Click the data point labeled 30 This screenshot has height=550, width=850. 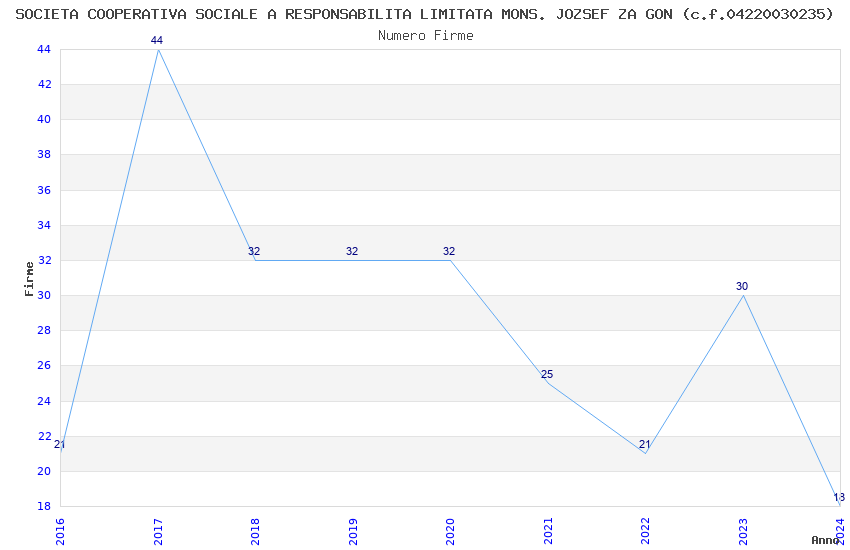(x=742, y=286)
